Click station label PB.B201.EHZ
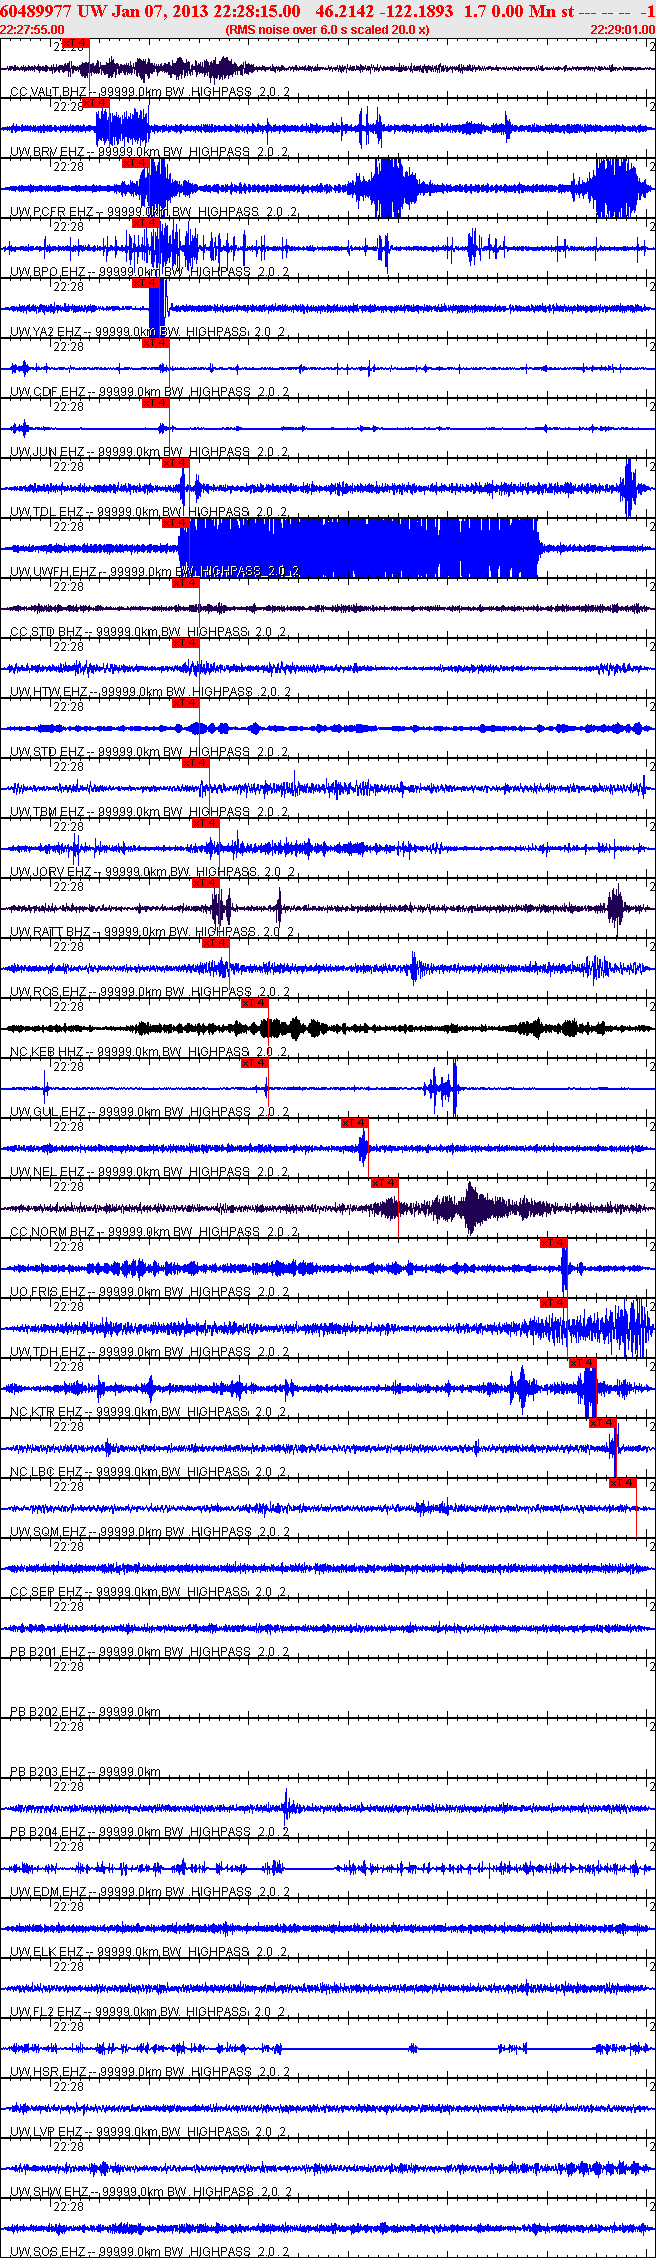 [x=48, y=1652]
